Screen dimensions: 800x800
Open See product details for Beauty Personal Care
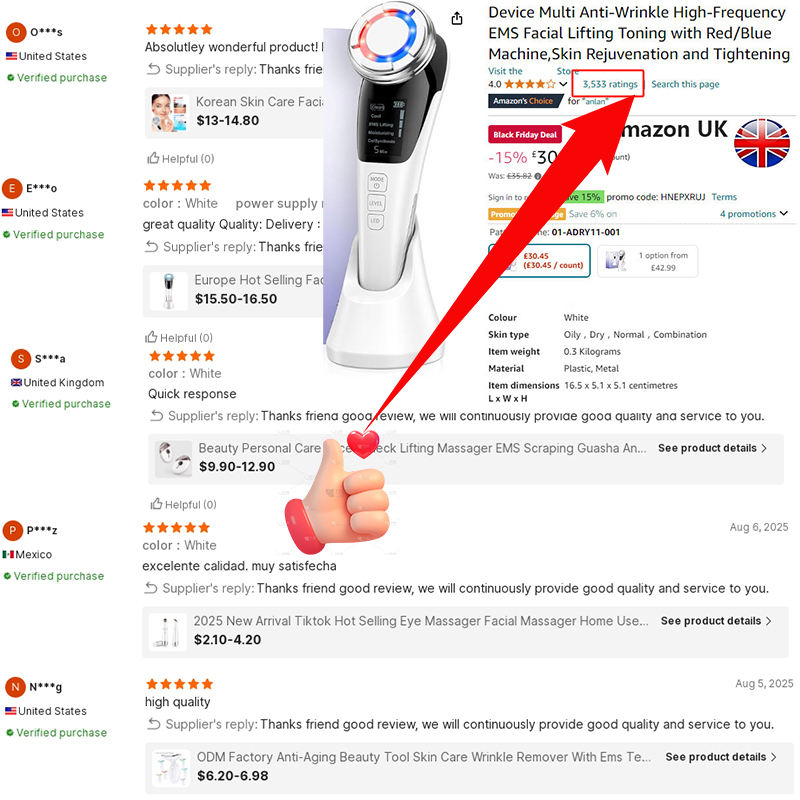coord(712,448)
